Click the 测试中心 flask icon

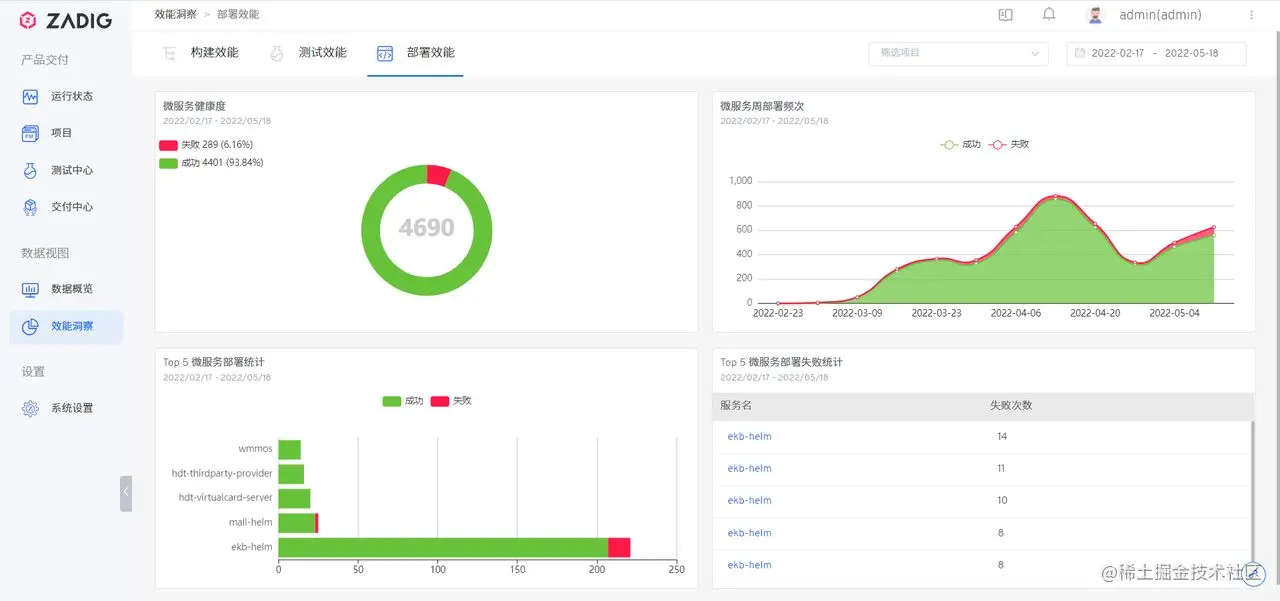coord(30,170)
